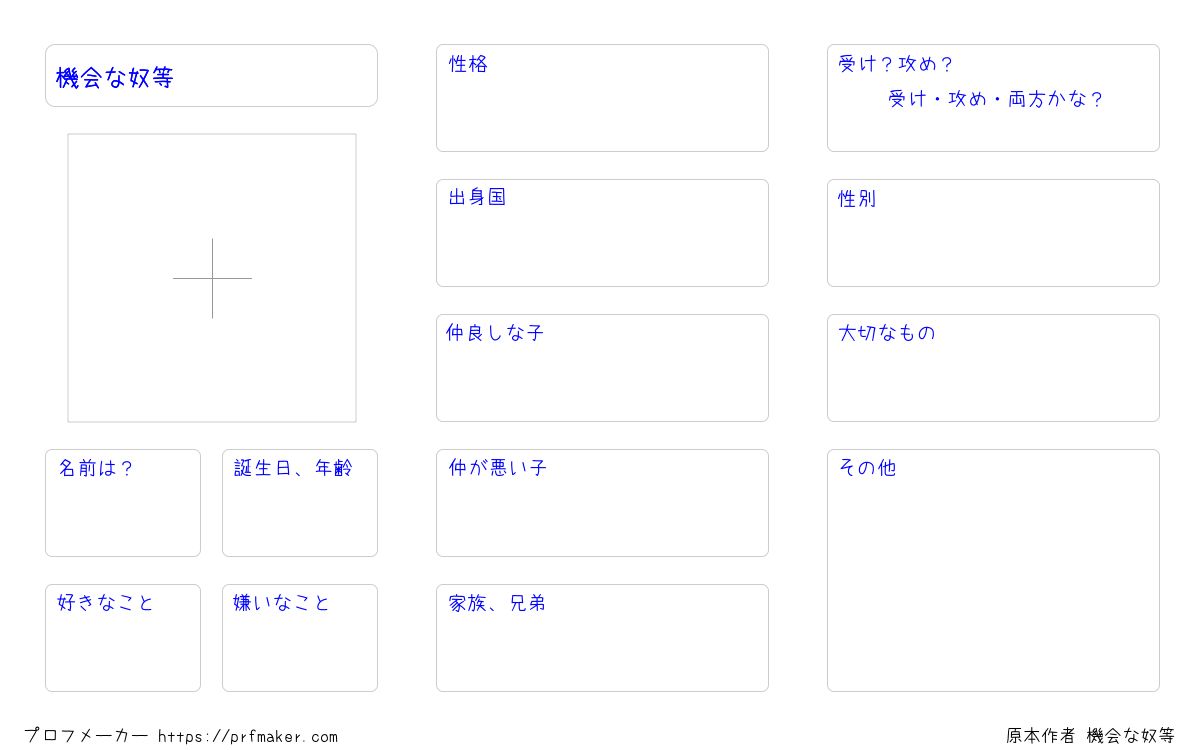
Task: Click the 名前は？ box
Action: coord(123,503)
